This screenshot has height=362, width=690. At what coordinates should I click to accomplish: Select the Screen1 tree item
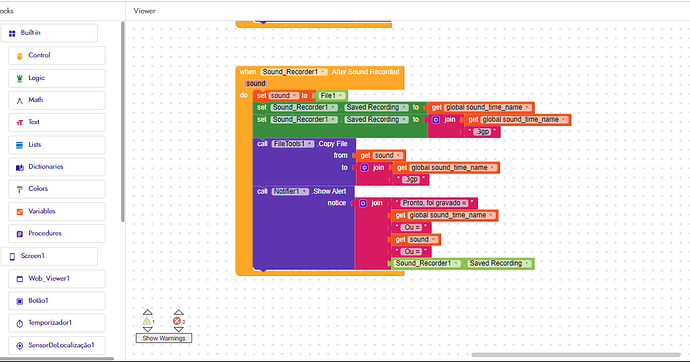[49, 256]
